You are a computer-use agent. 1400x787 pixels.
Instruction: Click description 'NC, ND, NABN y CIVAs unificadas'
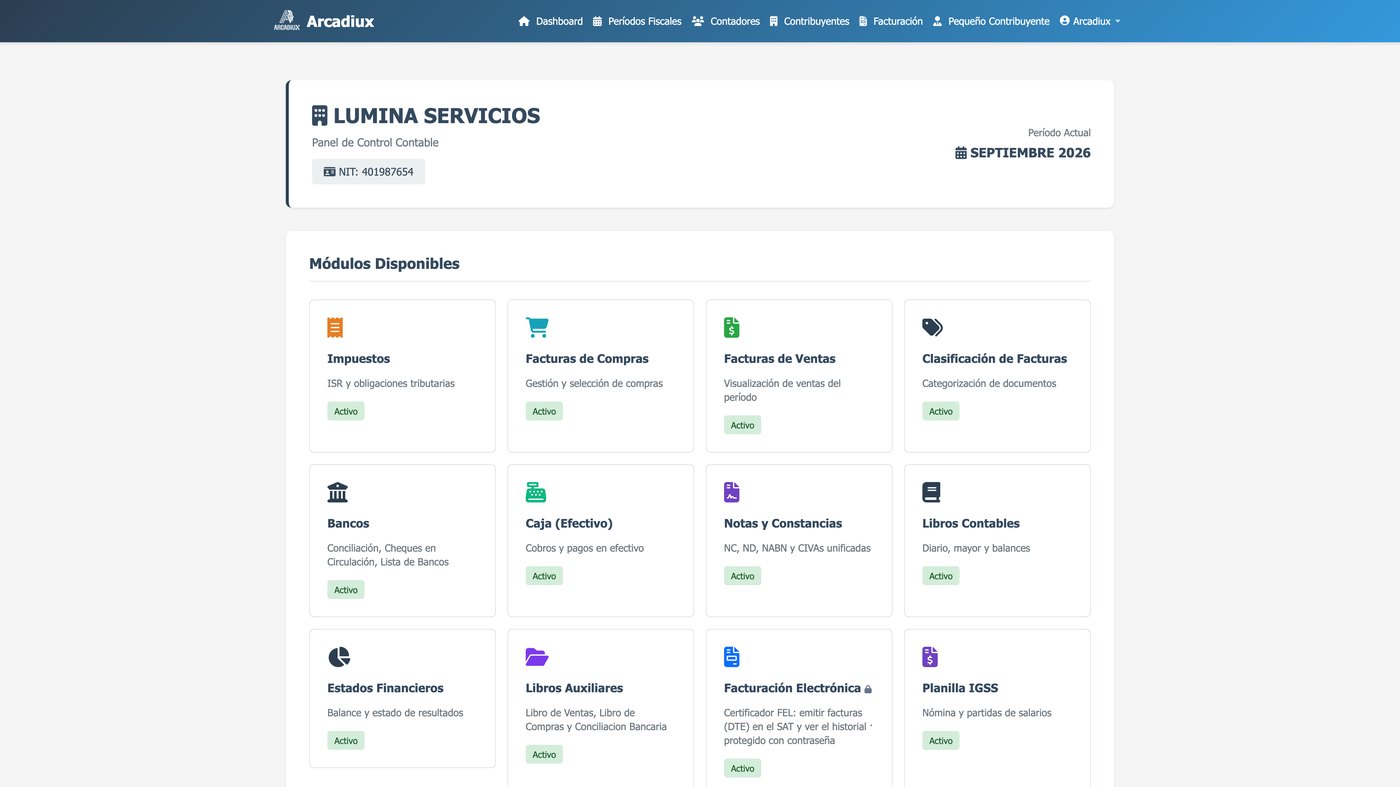coord(797,548)
